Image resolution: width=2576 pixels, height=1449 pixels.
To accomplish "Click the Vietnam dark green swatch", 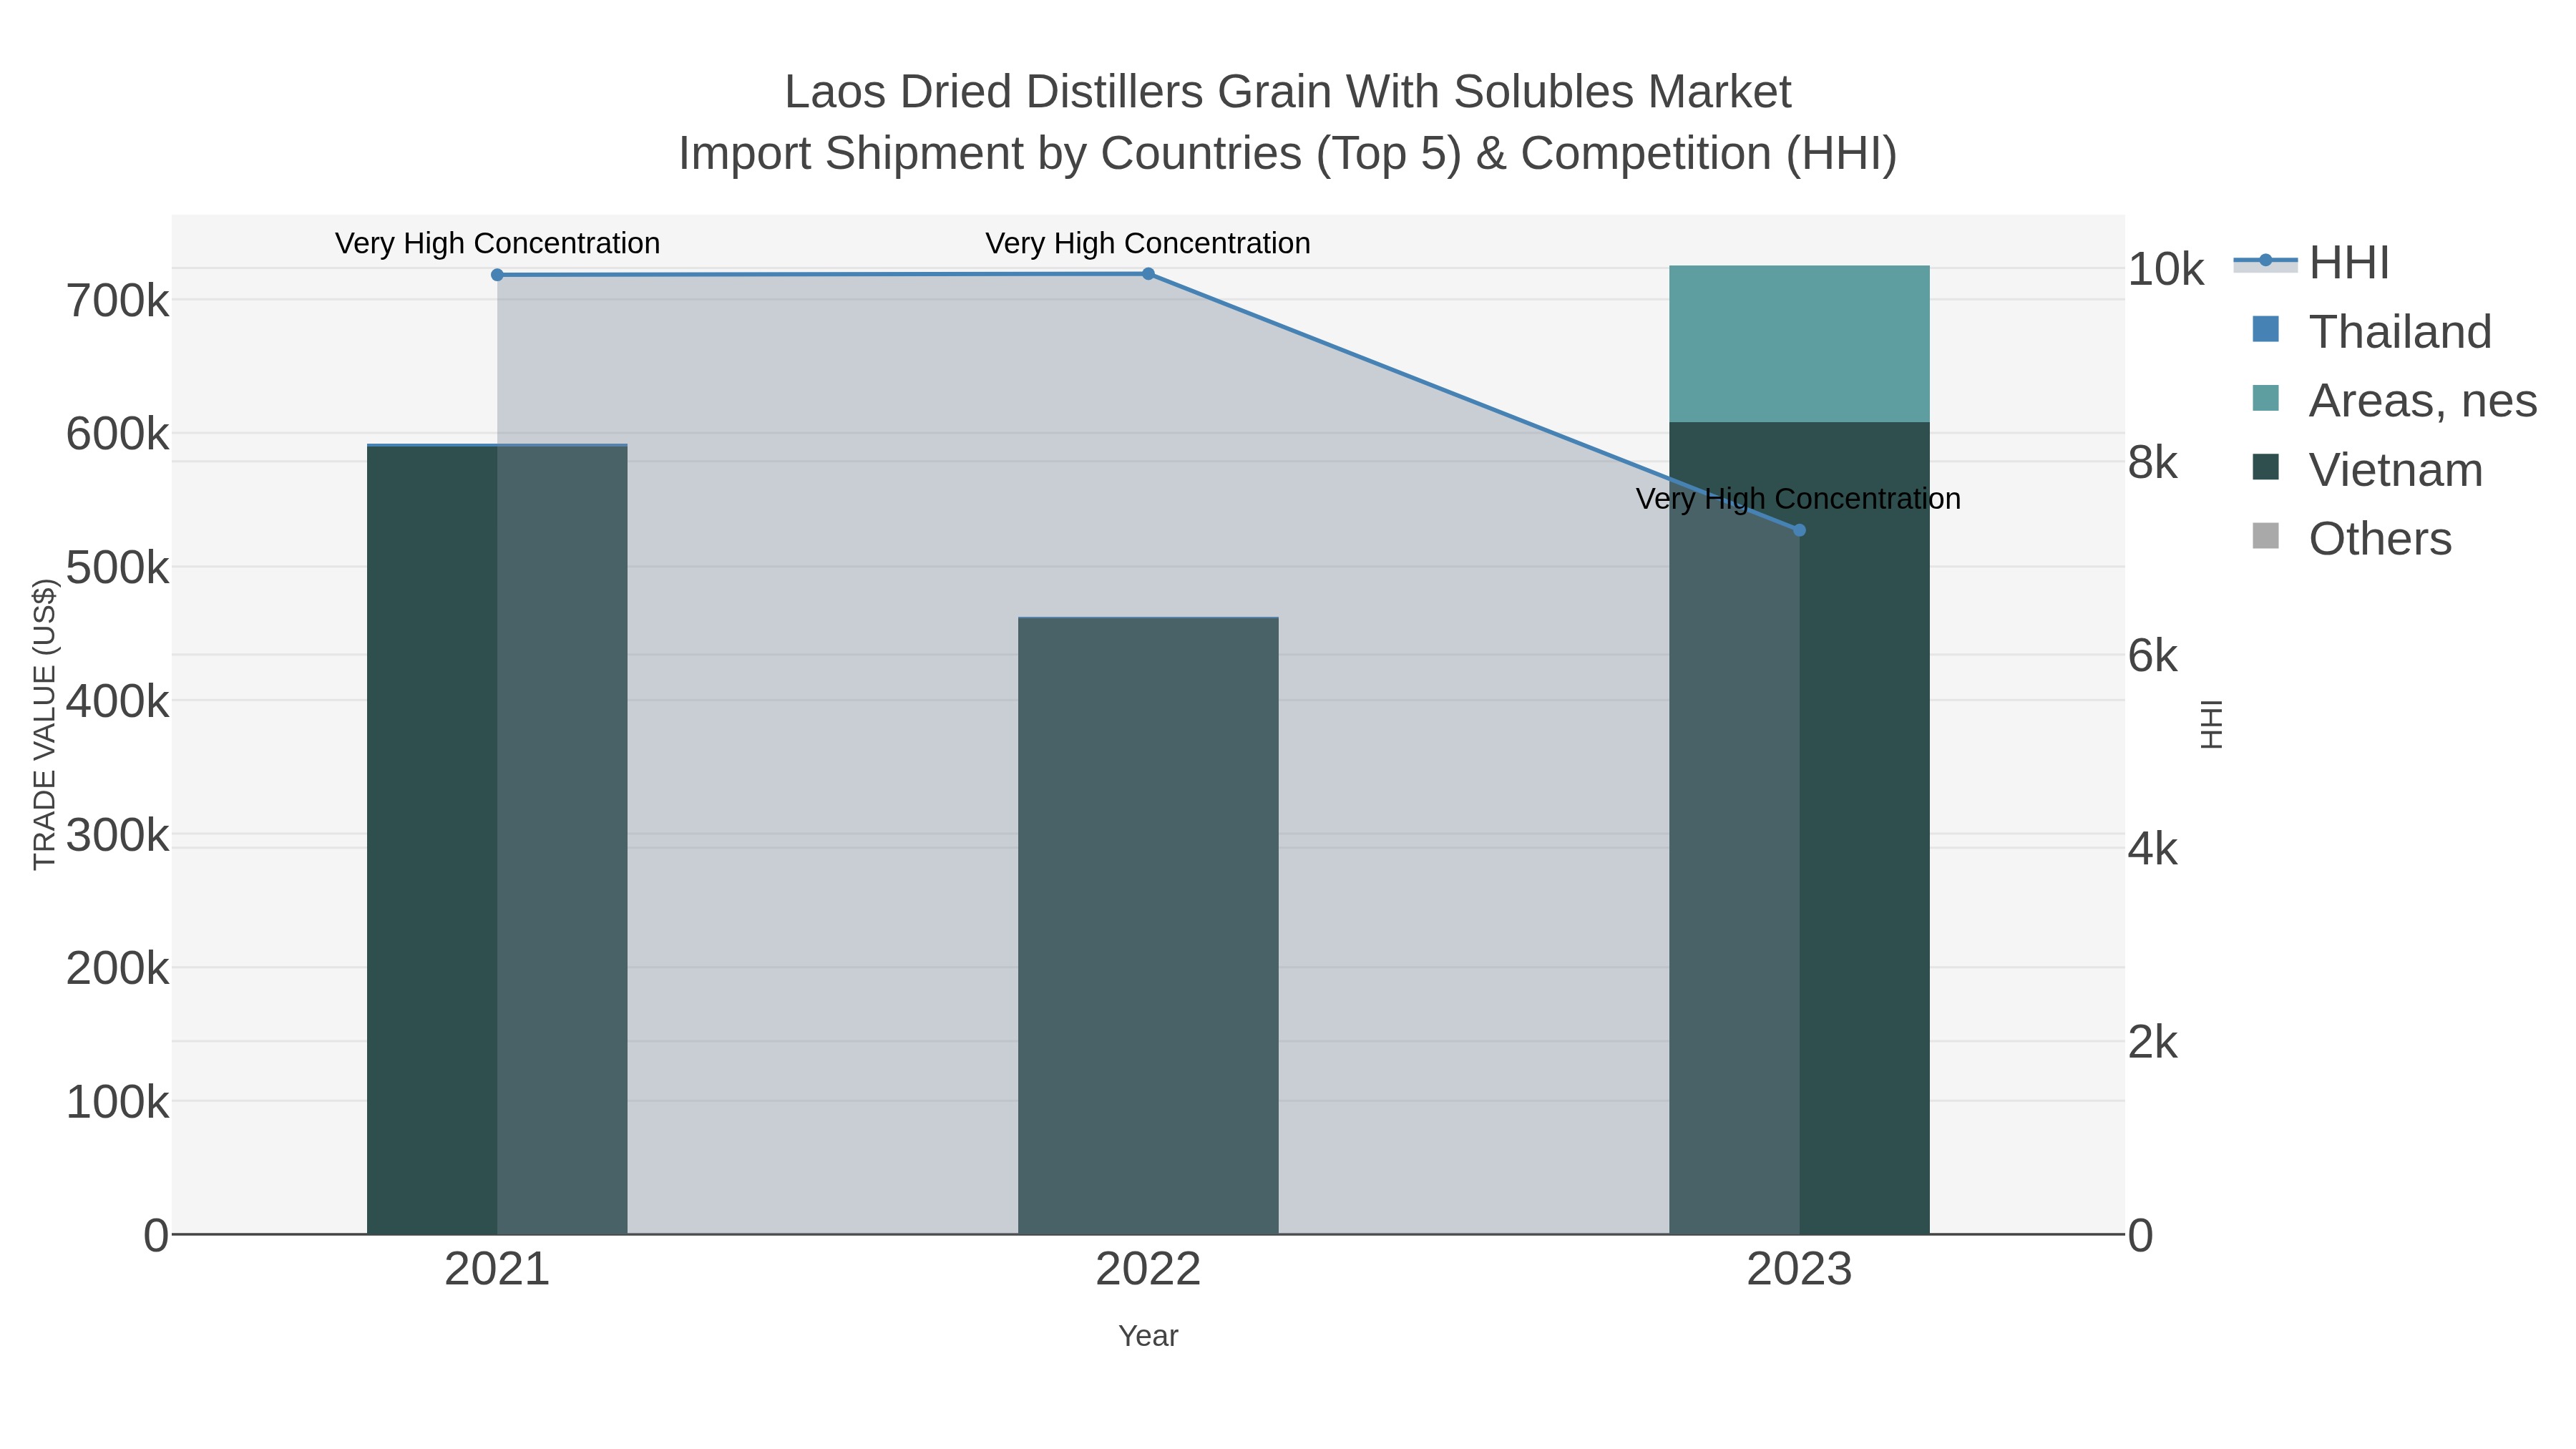I will click(x=2265, y=467).
